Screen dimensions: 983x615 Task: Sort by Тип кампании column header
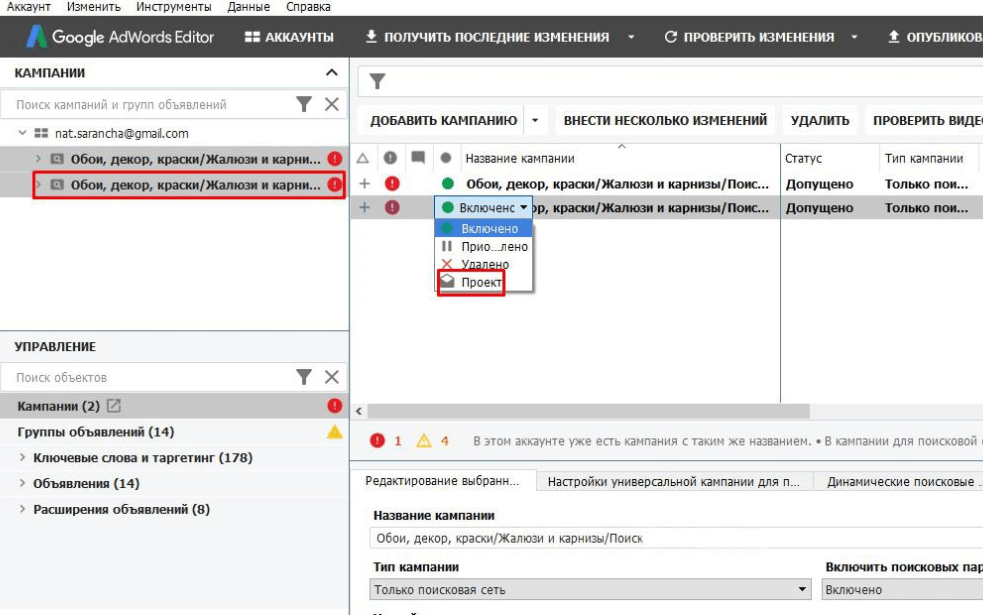tap(923, 159)
